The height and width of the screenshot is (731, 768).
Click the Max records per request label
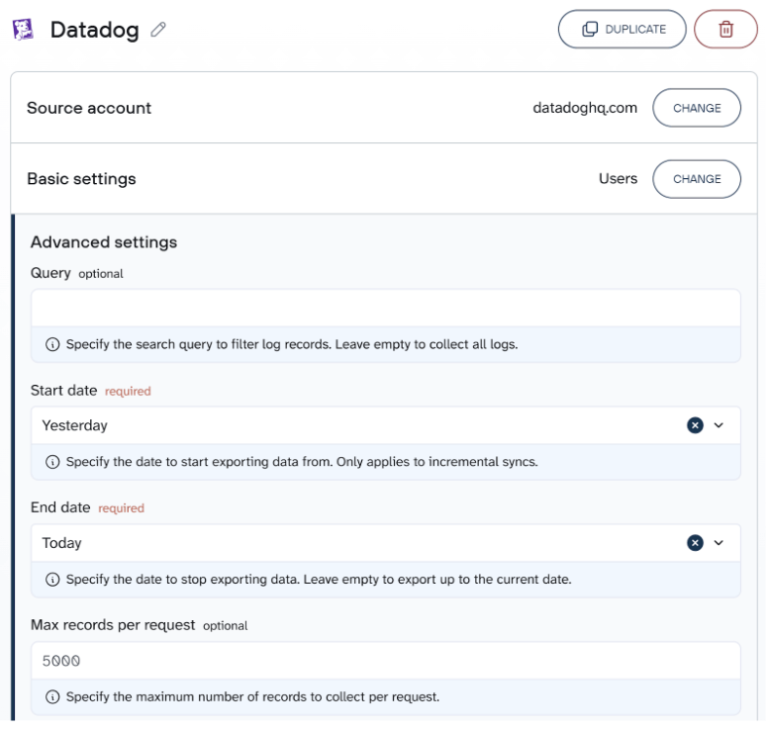click(113, 625)
